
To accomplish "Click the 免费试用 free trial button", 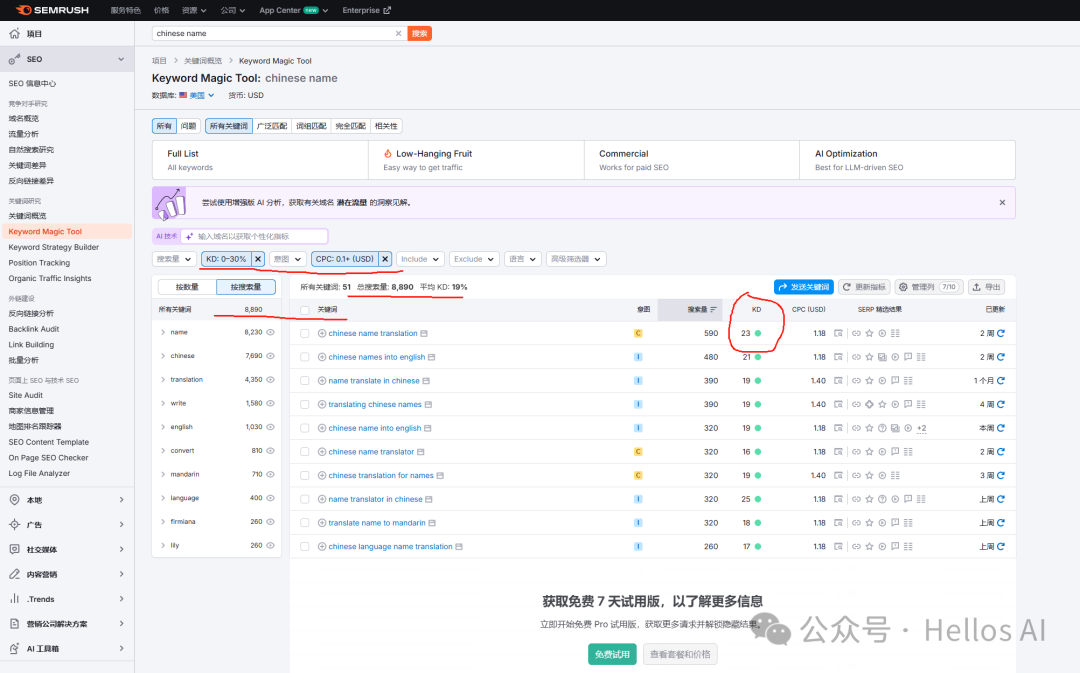I will pyautogui.click(x=612, y=654).
